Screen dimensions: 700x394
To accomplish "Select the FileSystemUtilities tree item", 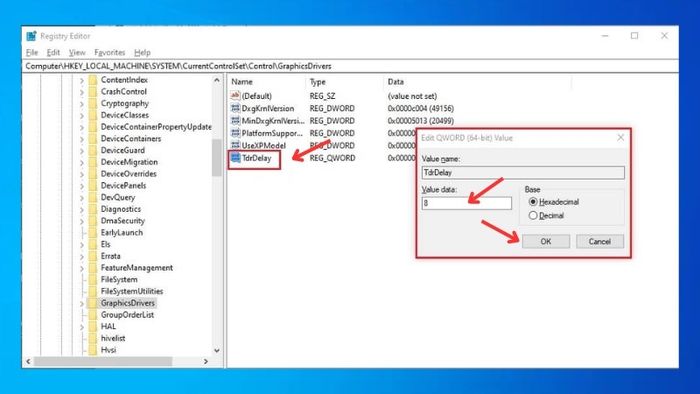I will point(132,291).
